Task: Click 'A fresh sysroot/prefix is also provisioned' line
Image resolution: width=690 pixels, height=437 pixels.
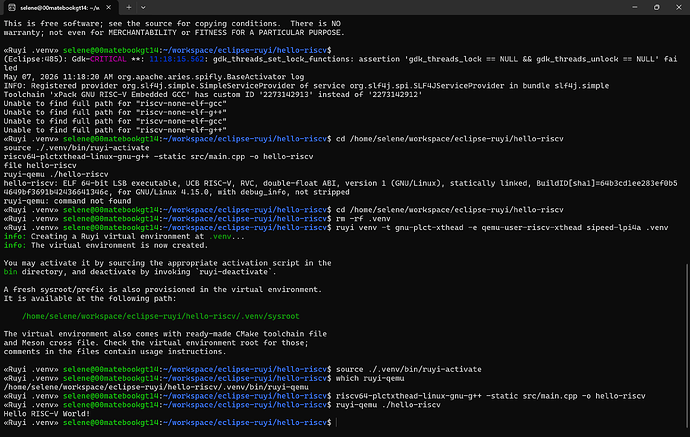Action: tap(163, 290)
